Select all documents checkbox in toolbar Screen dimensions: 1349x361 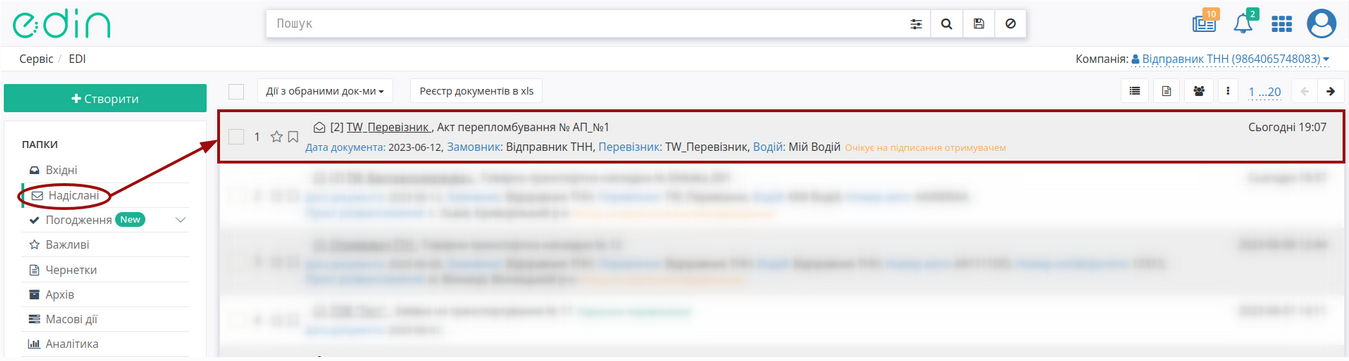tap(236, 91)
